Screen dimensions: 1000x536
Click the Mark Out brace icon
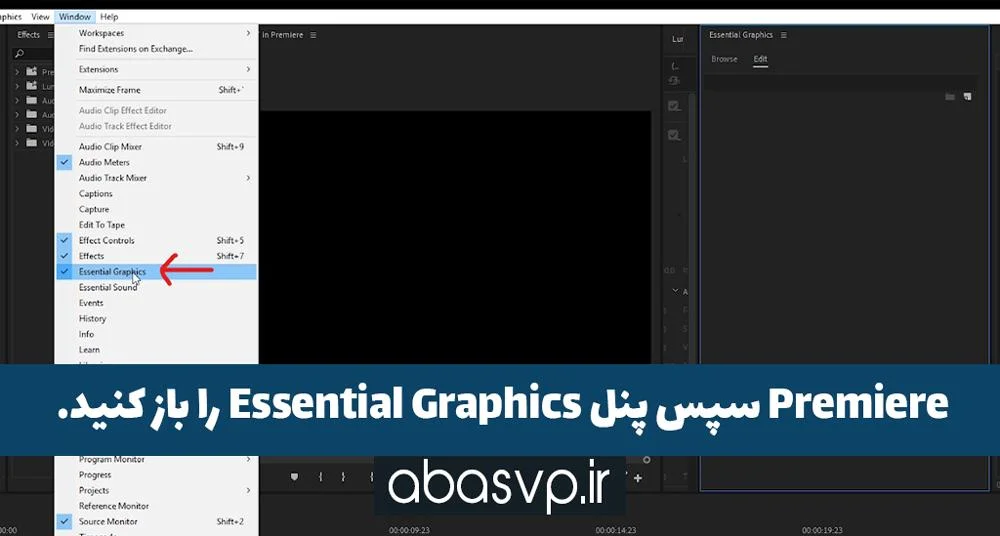coord(343,477)
